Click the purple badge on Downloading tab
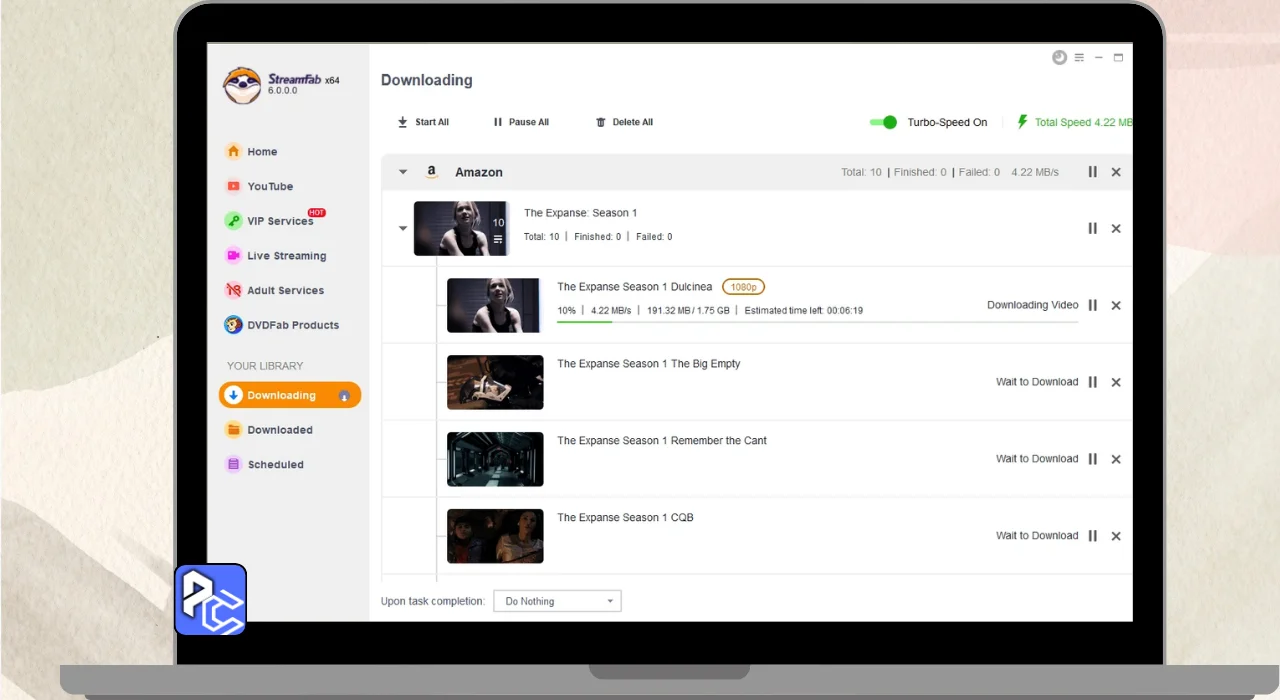The height and width of the screenshot is (700, 1280). pyautogui.click(x=344, y=396)
